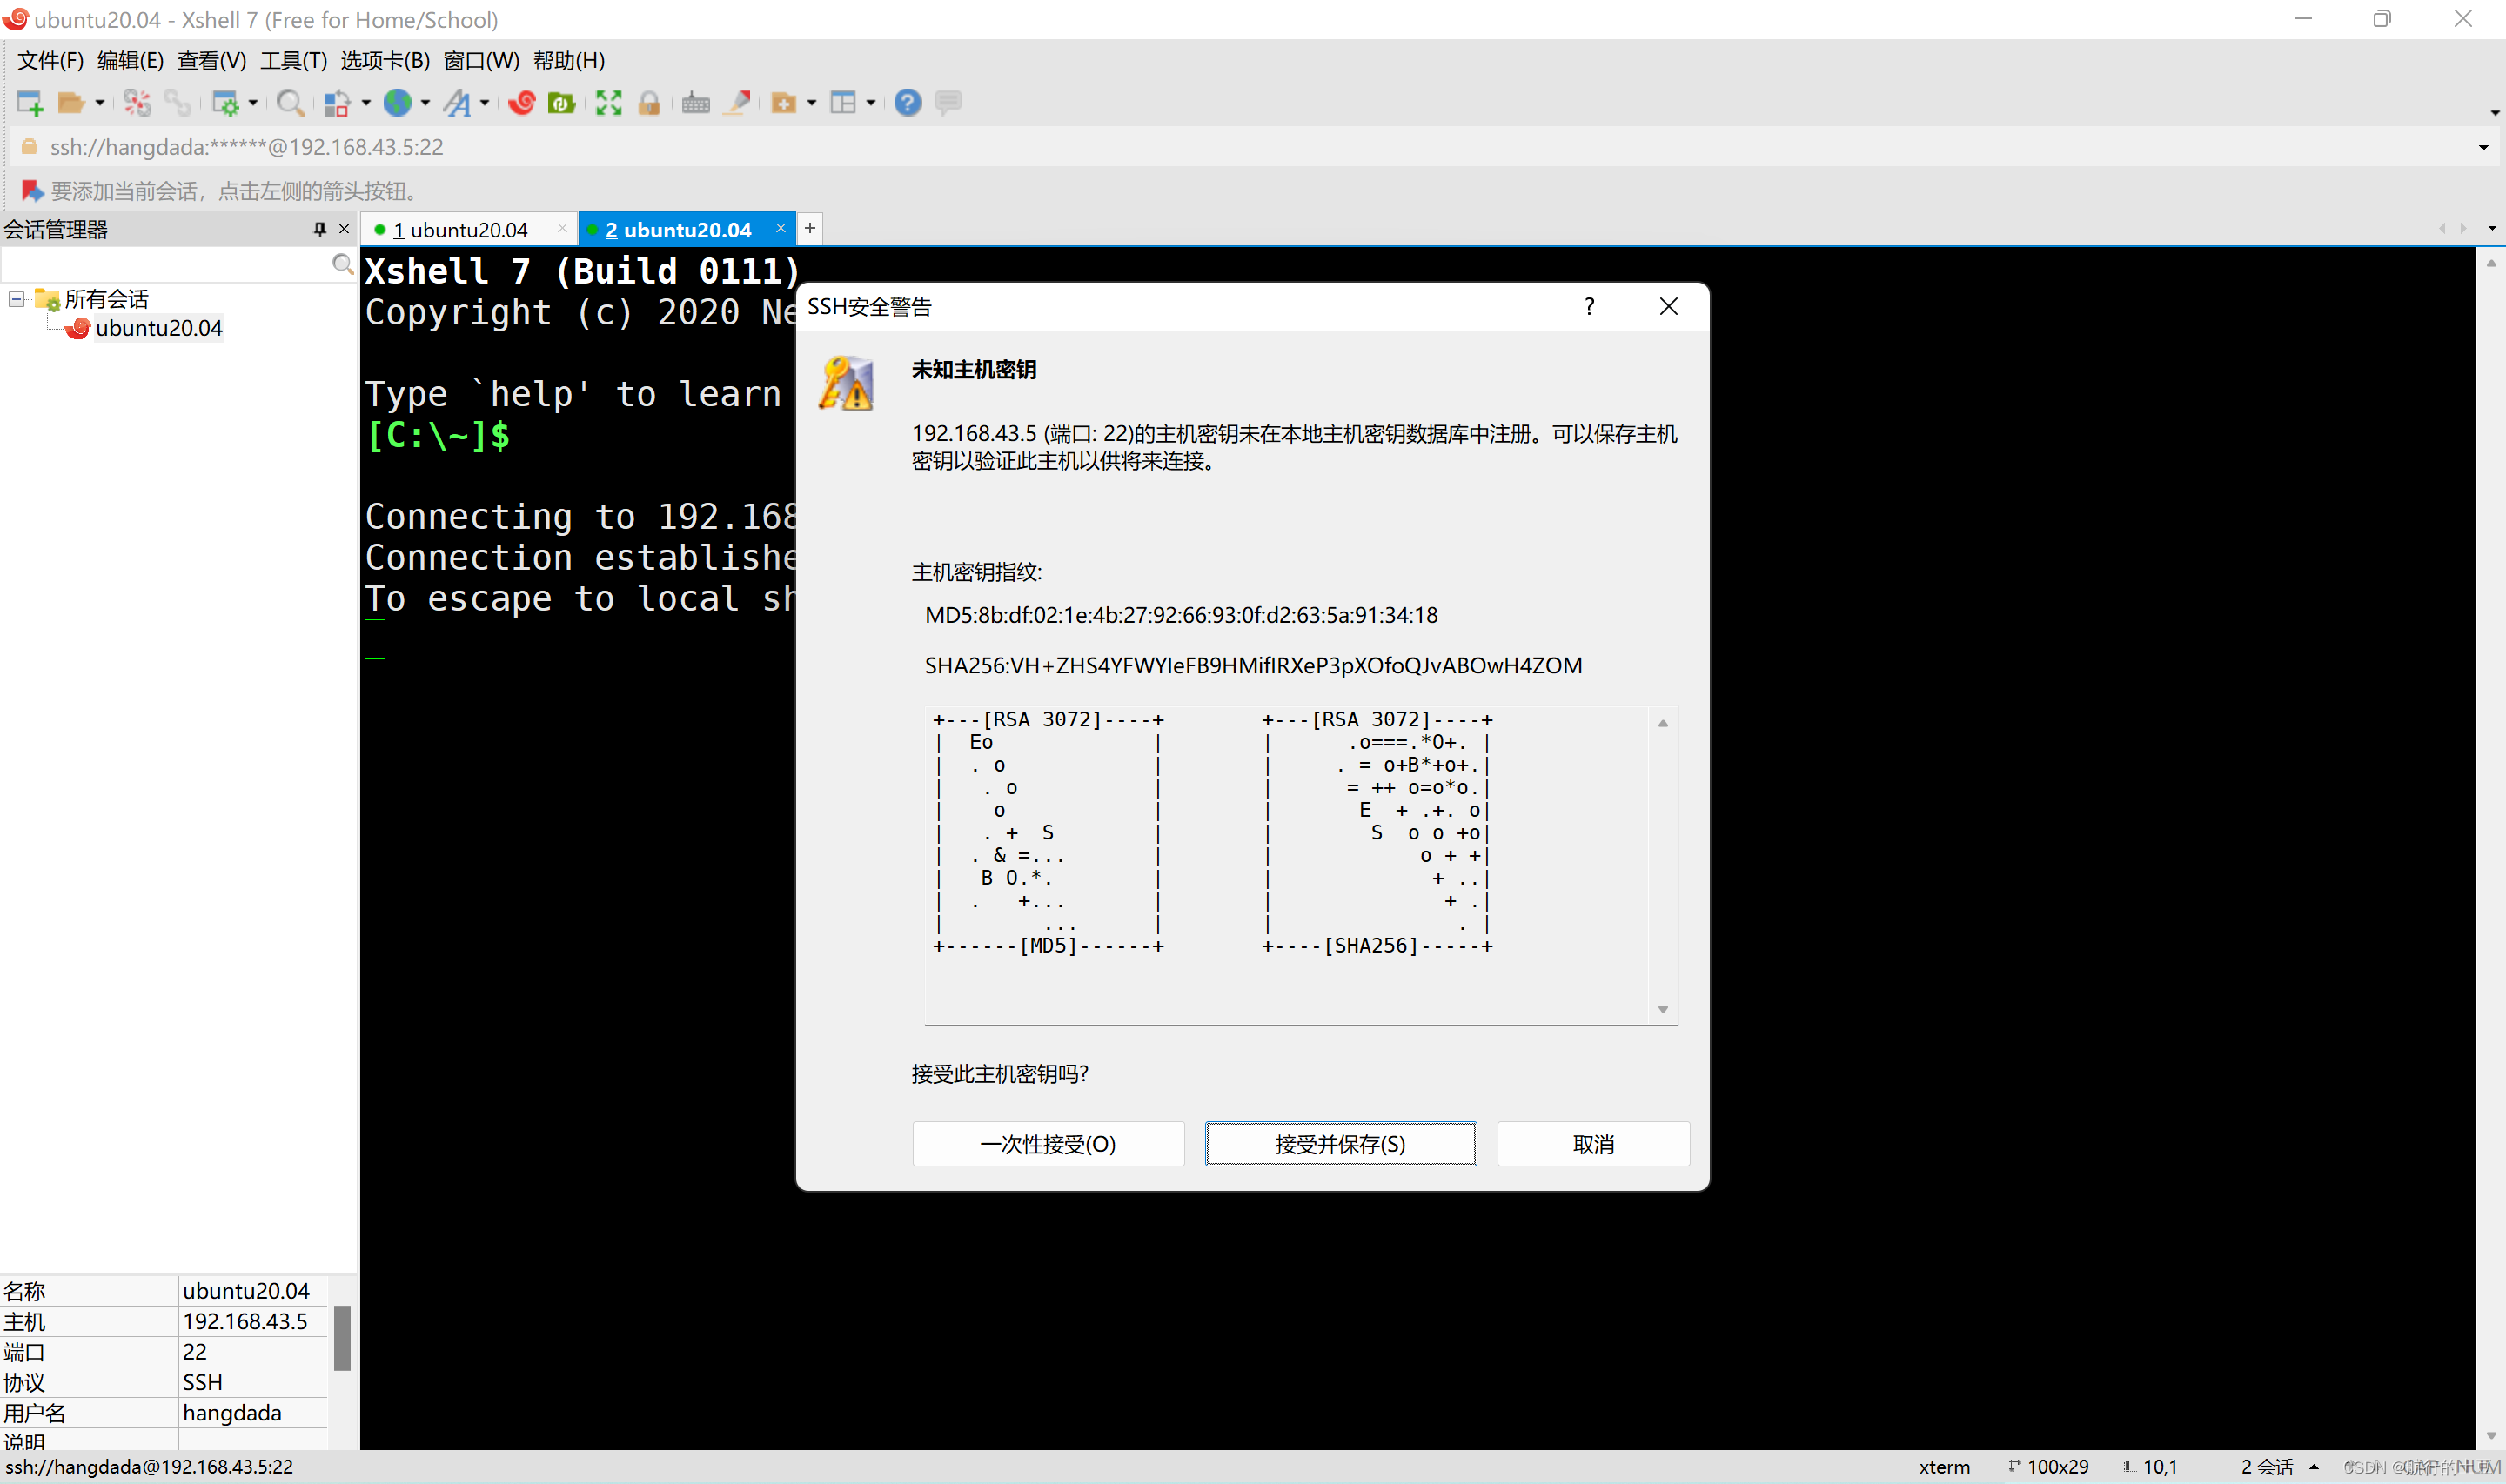2506x1484 pixels.
Task: Click 一次性接受(O) button
Action: click(1048, 1145)
